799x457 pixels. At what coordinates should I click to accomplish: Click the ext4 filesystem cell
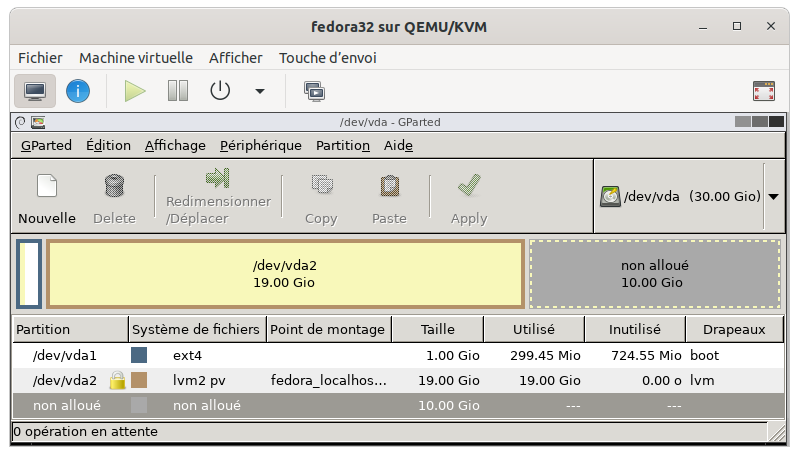[x=188, y=356]
